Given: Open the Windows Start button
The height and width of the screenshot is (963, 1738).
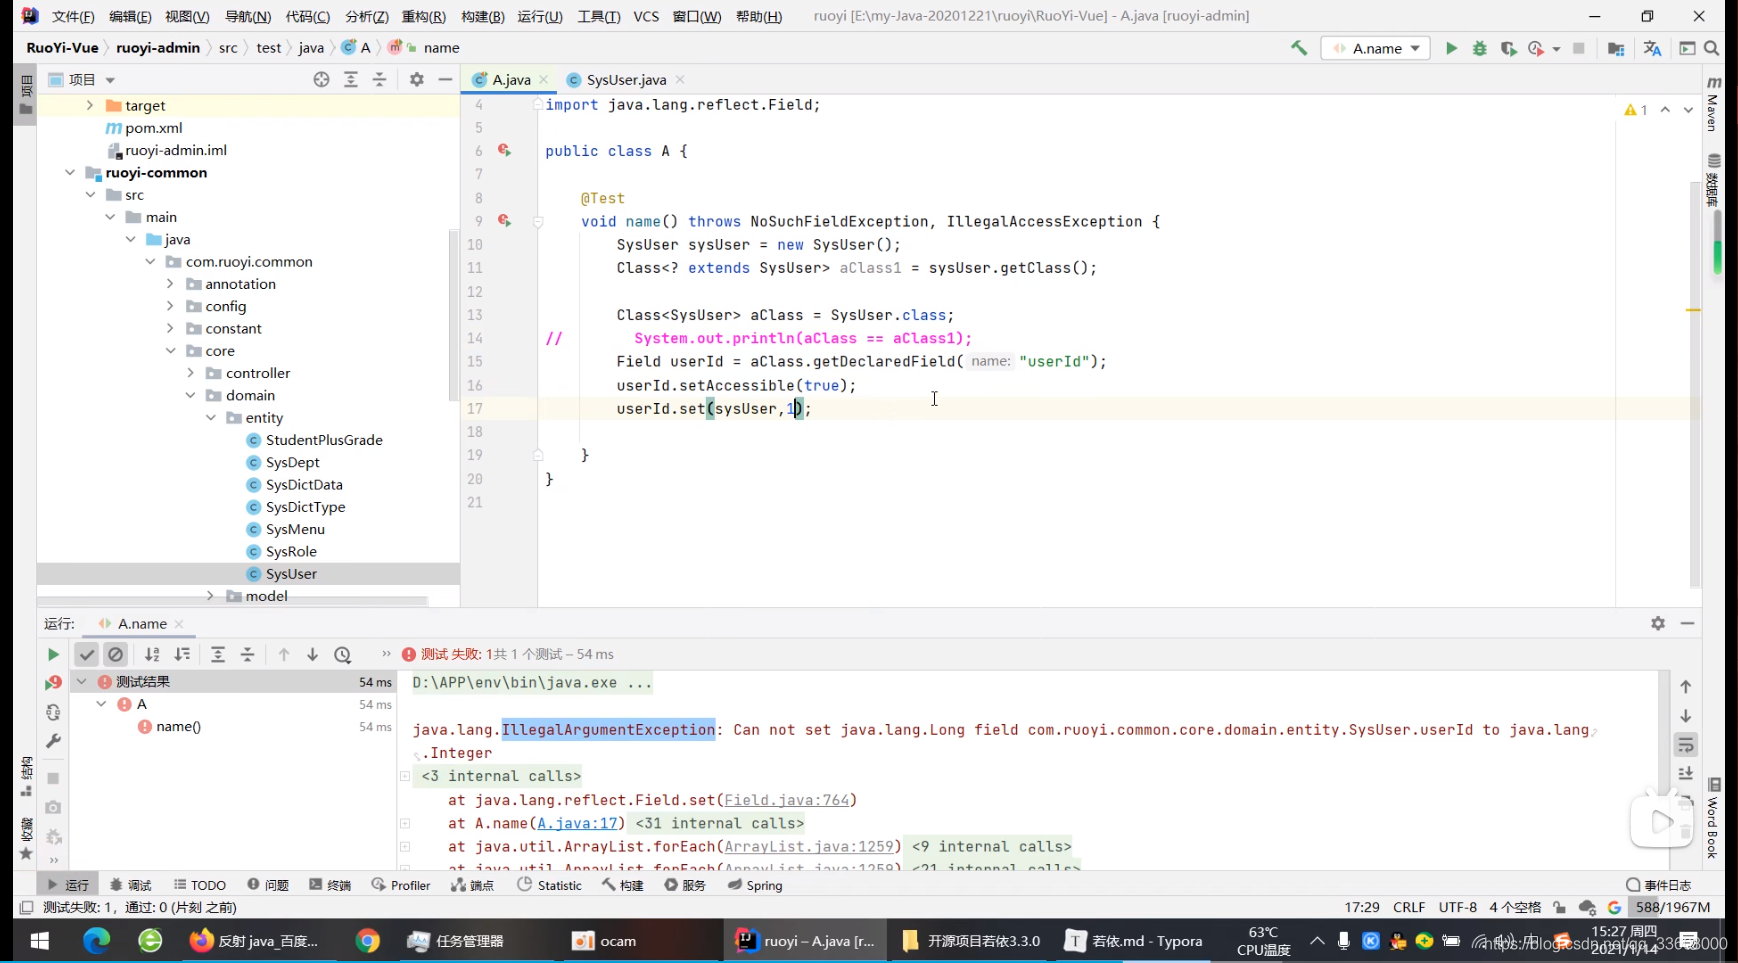Looking at the screenshot, I should point(40,941).
